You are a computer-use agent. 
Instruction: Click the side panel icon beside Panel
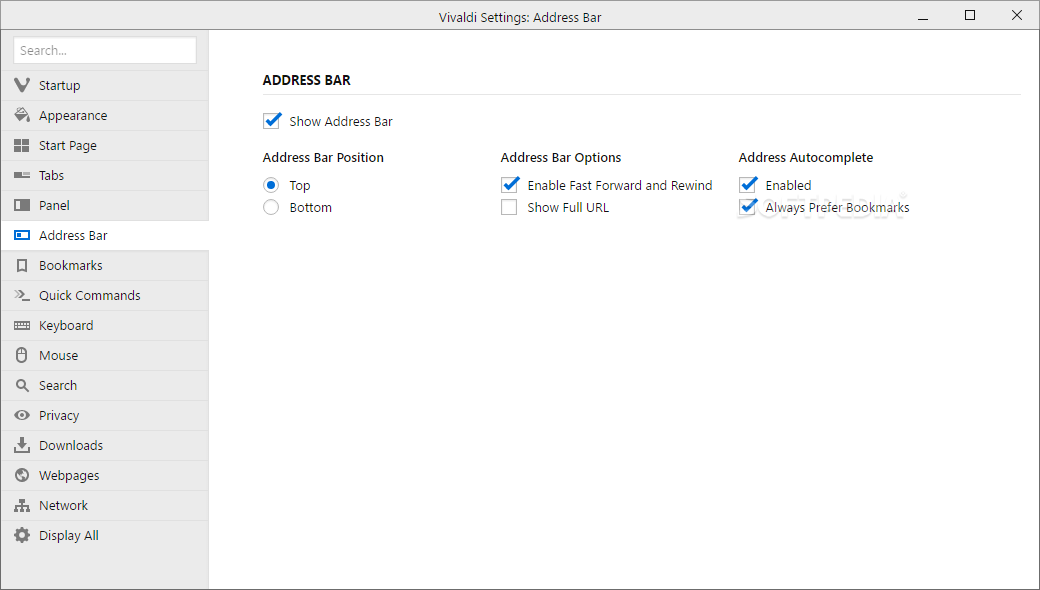(22, 205)
